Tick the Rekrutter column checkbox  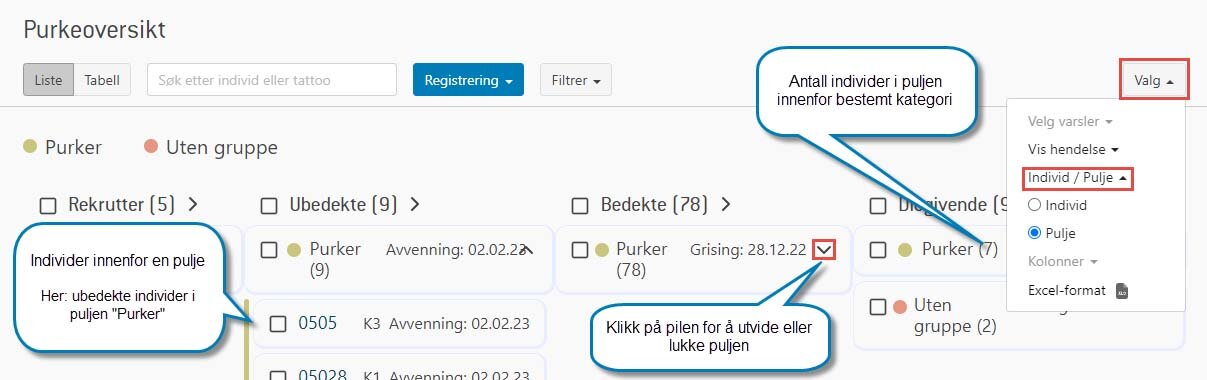[x=48, y=206]
